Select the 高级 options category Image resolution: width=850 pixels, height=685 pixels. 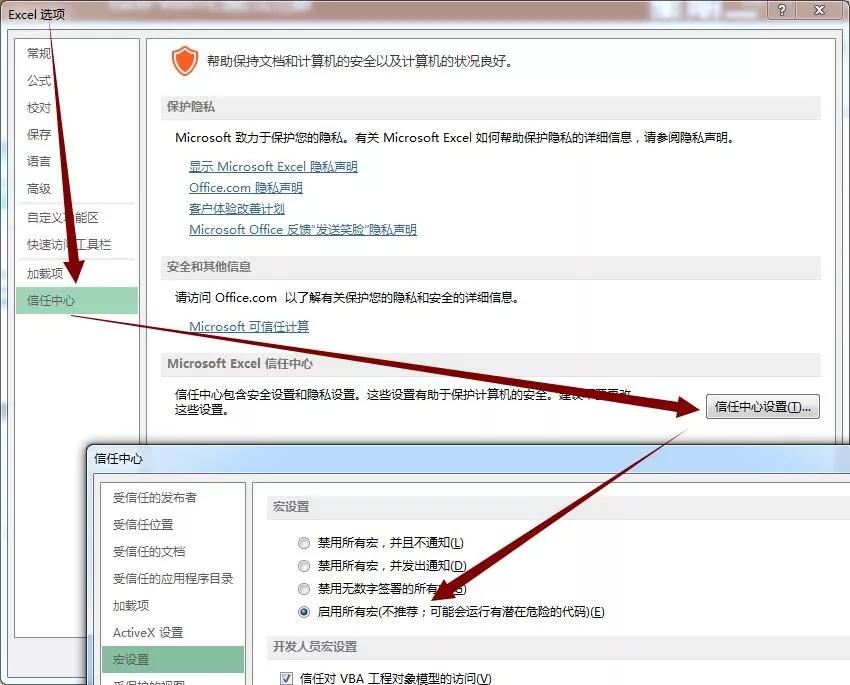click(38, 189)
